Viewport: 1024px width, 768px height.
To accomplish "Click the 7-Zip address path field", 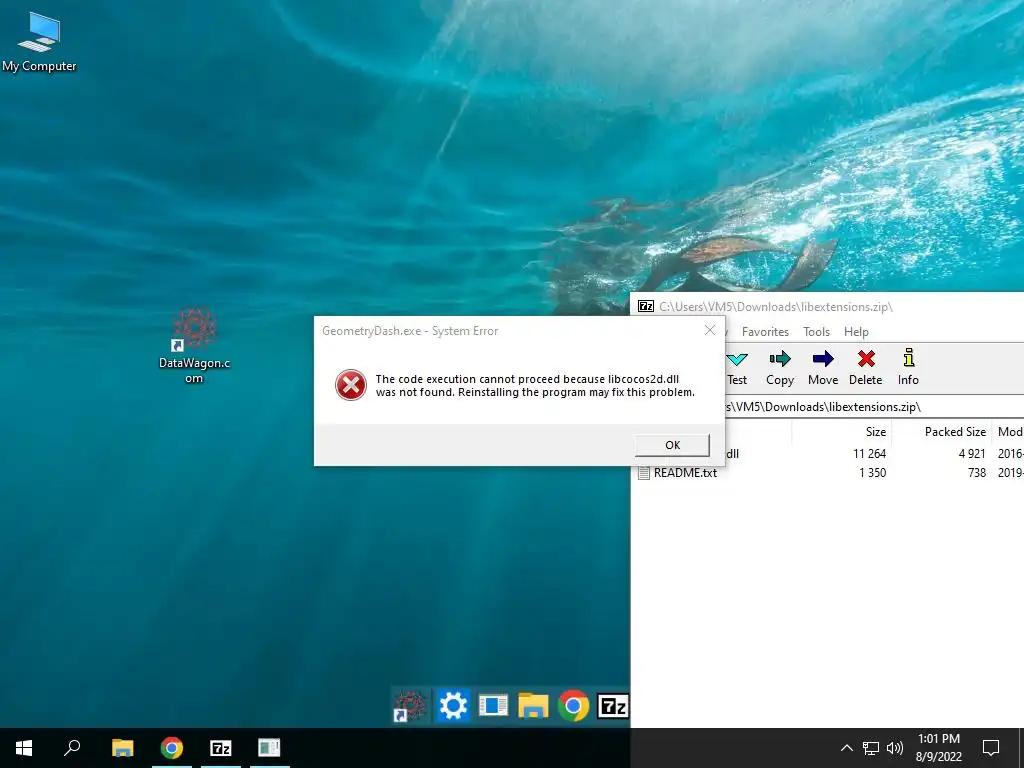I will pyautogui.click(x=874, y=407).
